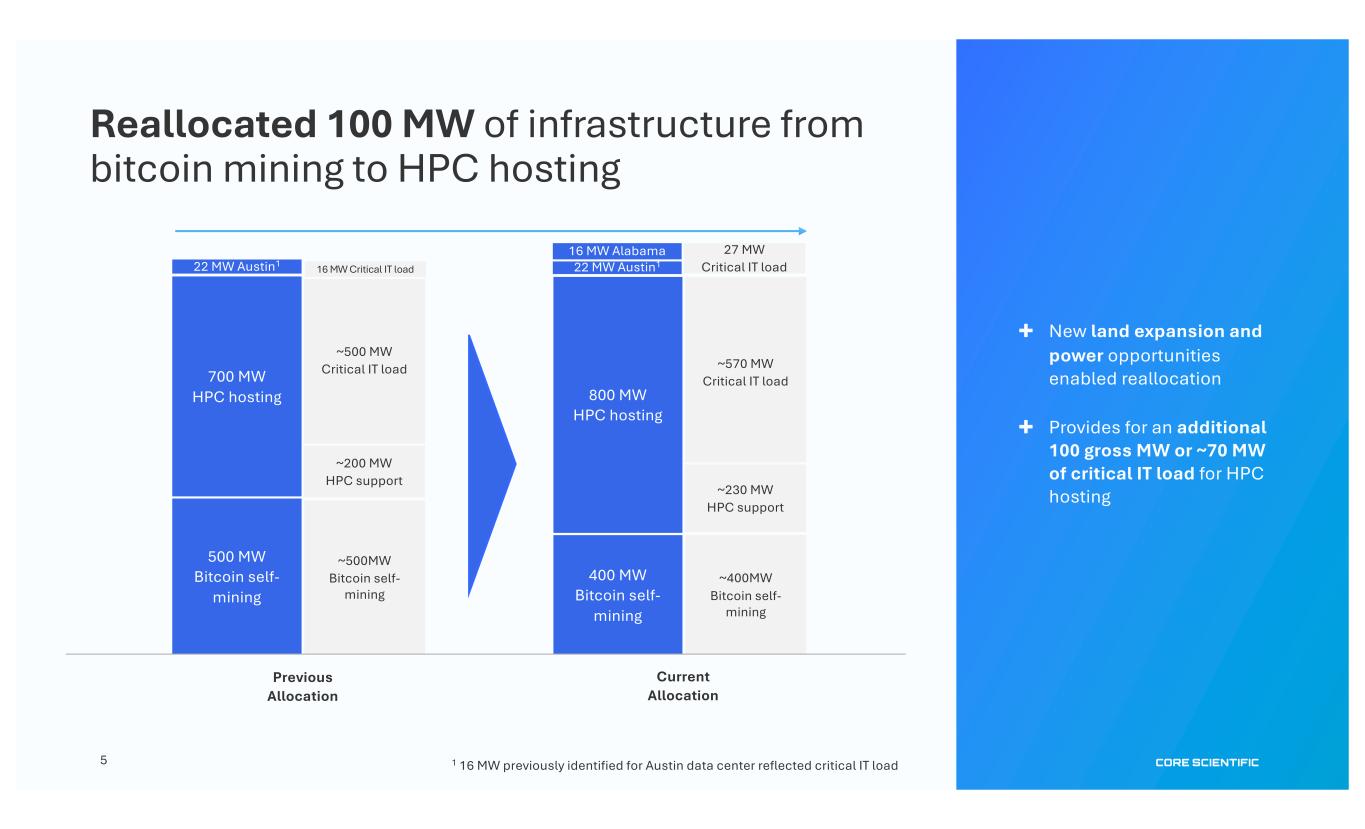
Task: Click the 27 MW Critical IT load label
Action: pyautogui.click(x=745, y=258)
